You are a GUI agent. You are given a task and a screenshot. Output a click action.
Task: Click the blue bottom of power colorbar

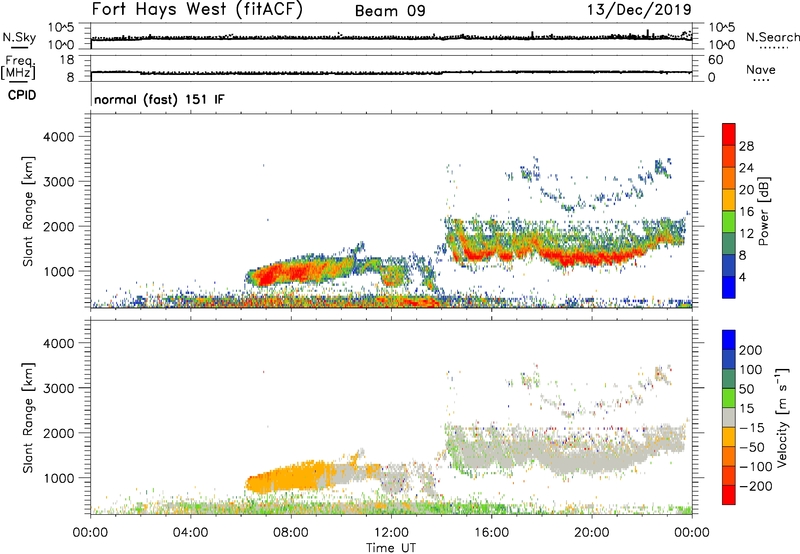(729, 287)
